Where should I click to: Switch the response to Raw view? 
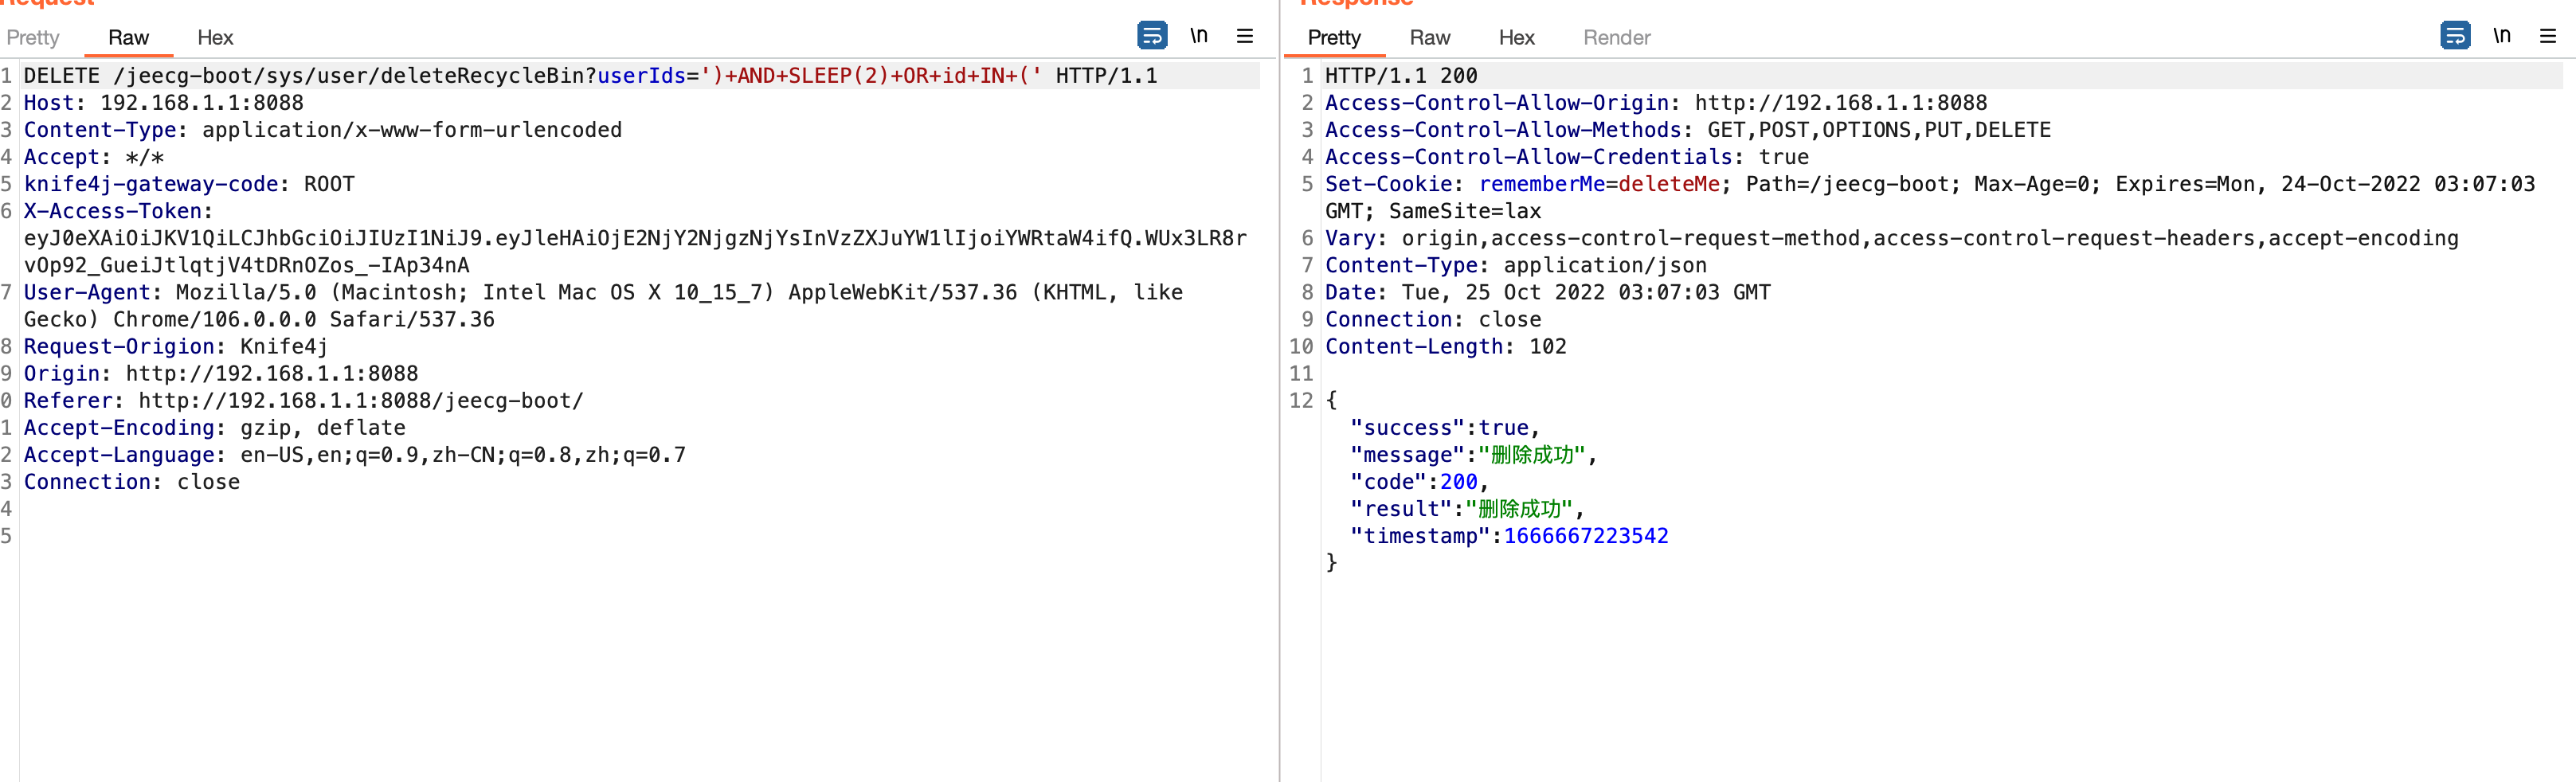click(x=1430, y=38)
